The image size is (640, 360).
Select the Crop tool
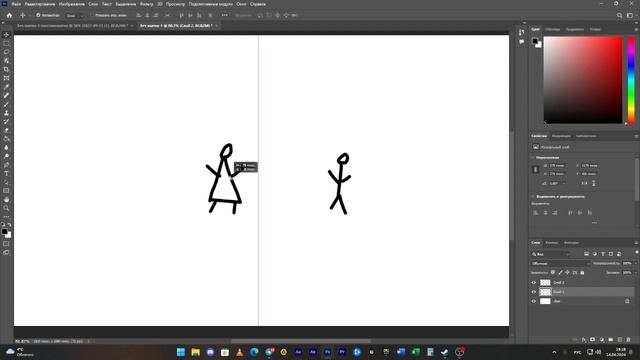coord(6,69)
